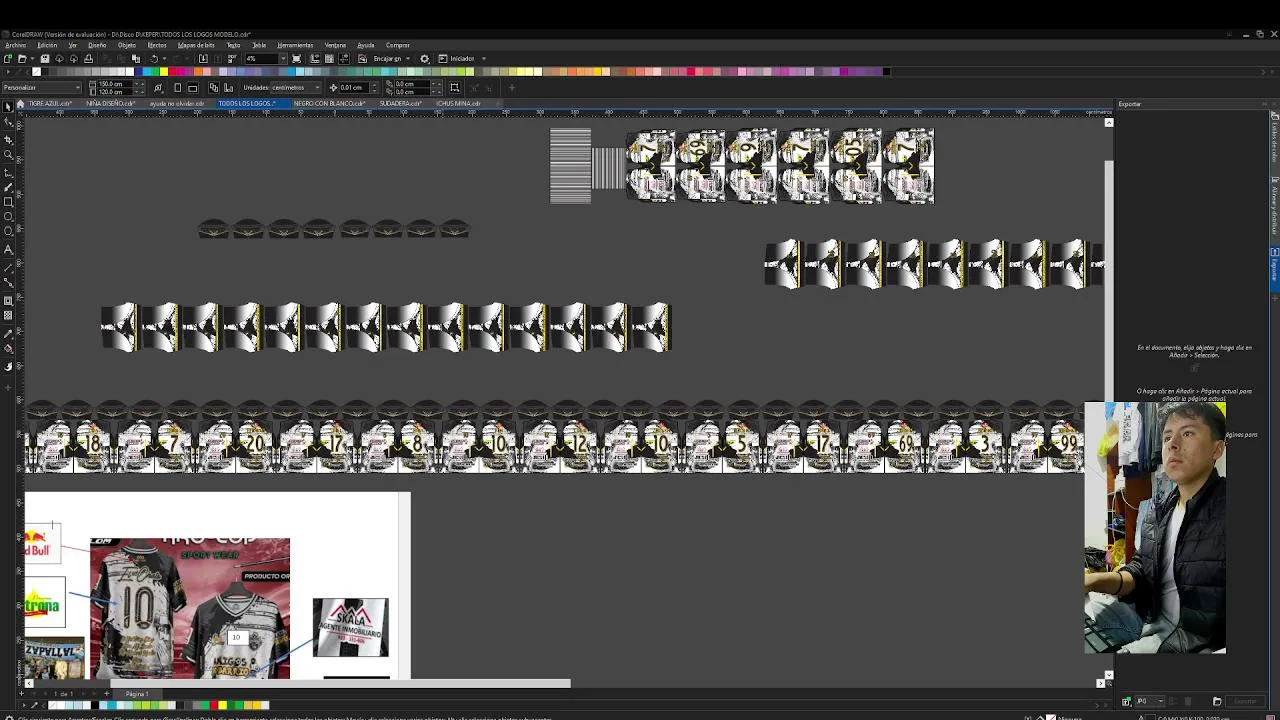Select the Transparency checker tool
The image size is (1280, 720).
[x=8, y=315]
